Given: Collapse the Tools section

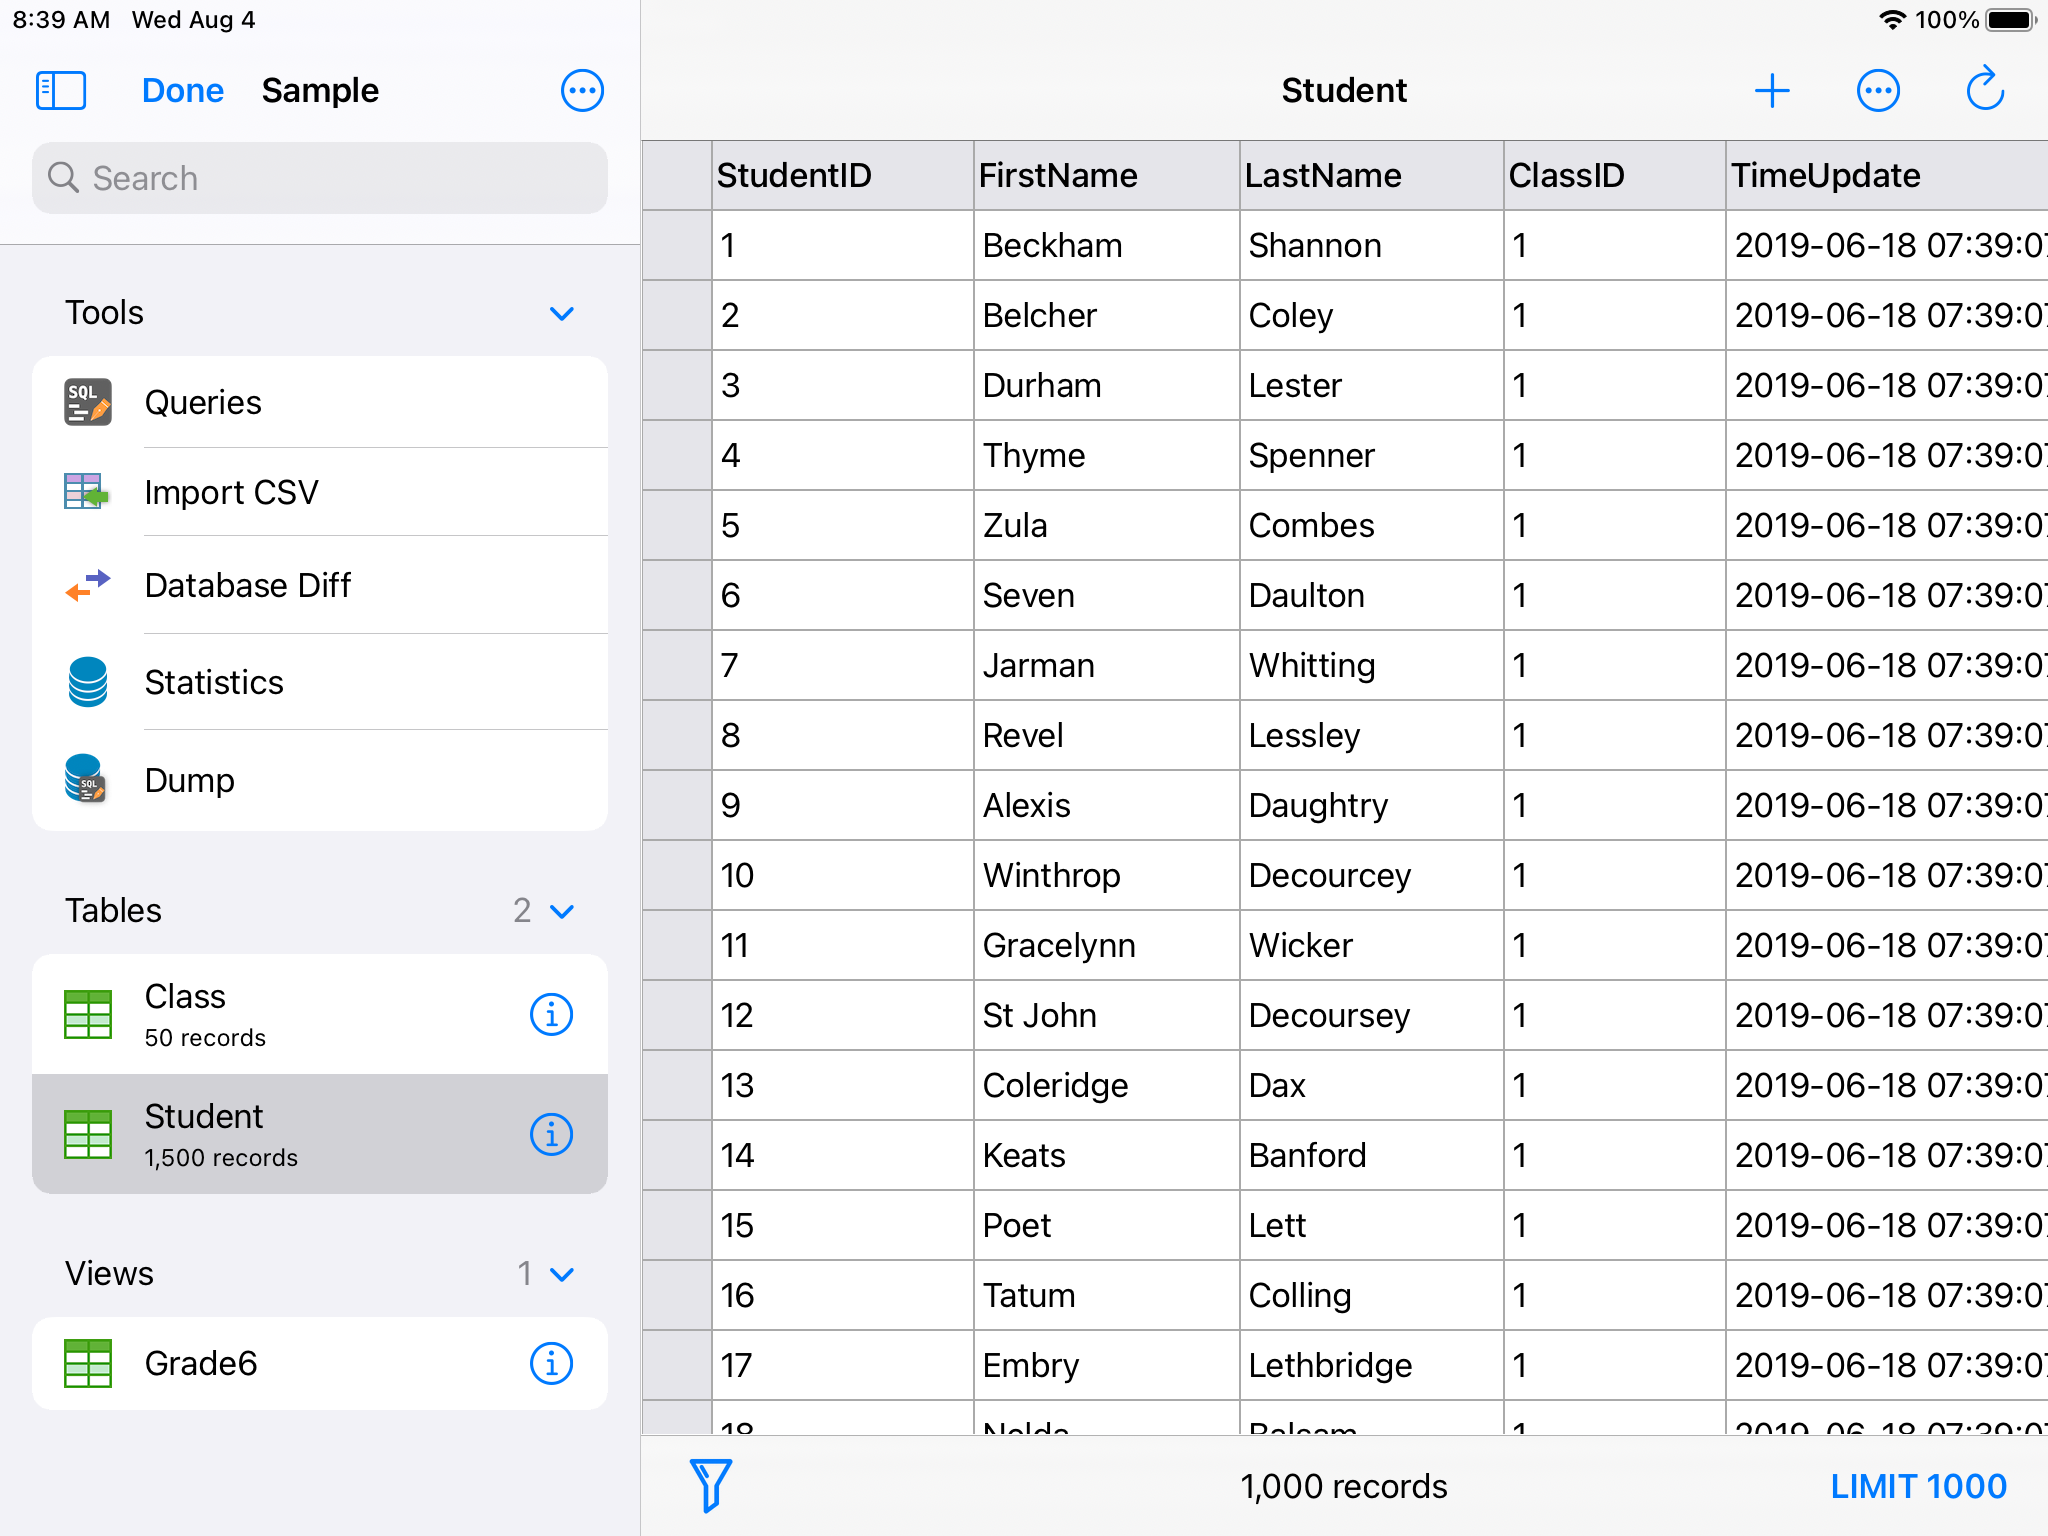Looking at the screenshot, I should click(562, 313).
